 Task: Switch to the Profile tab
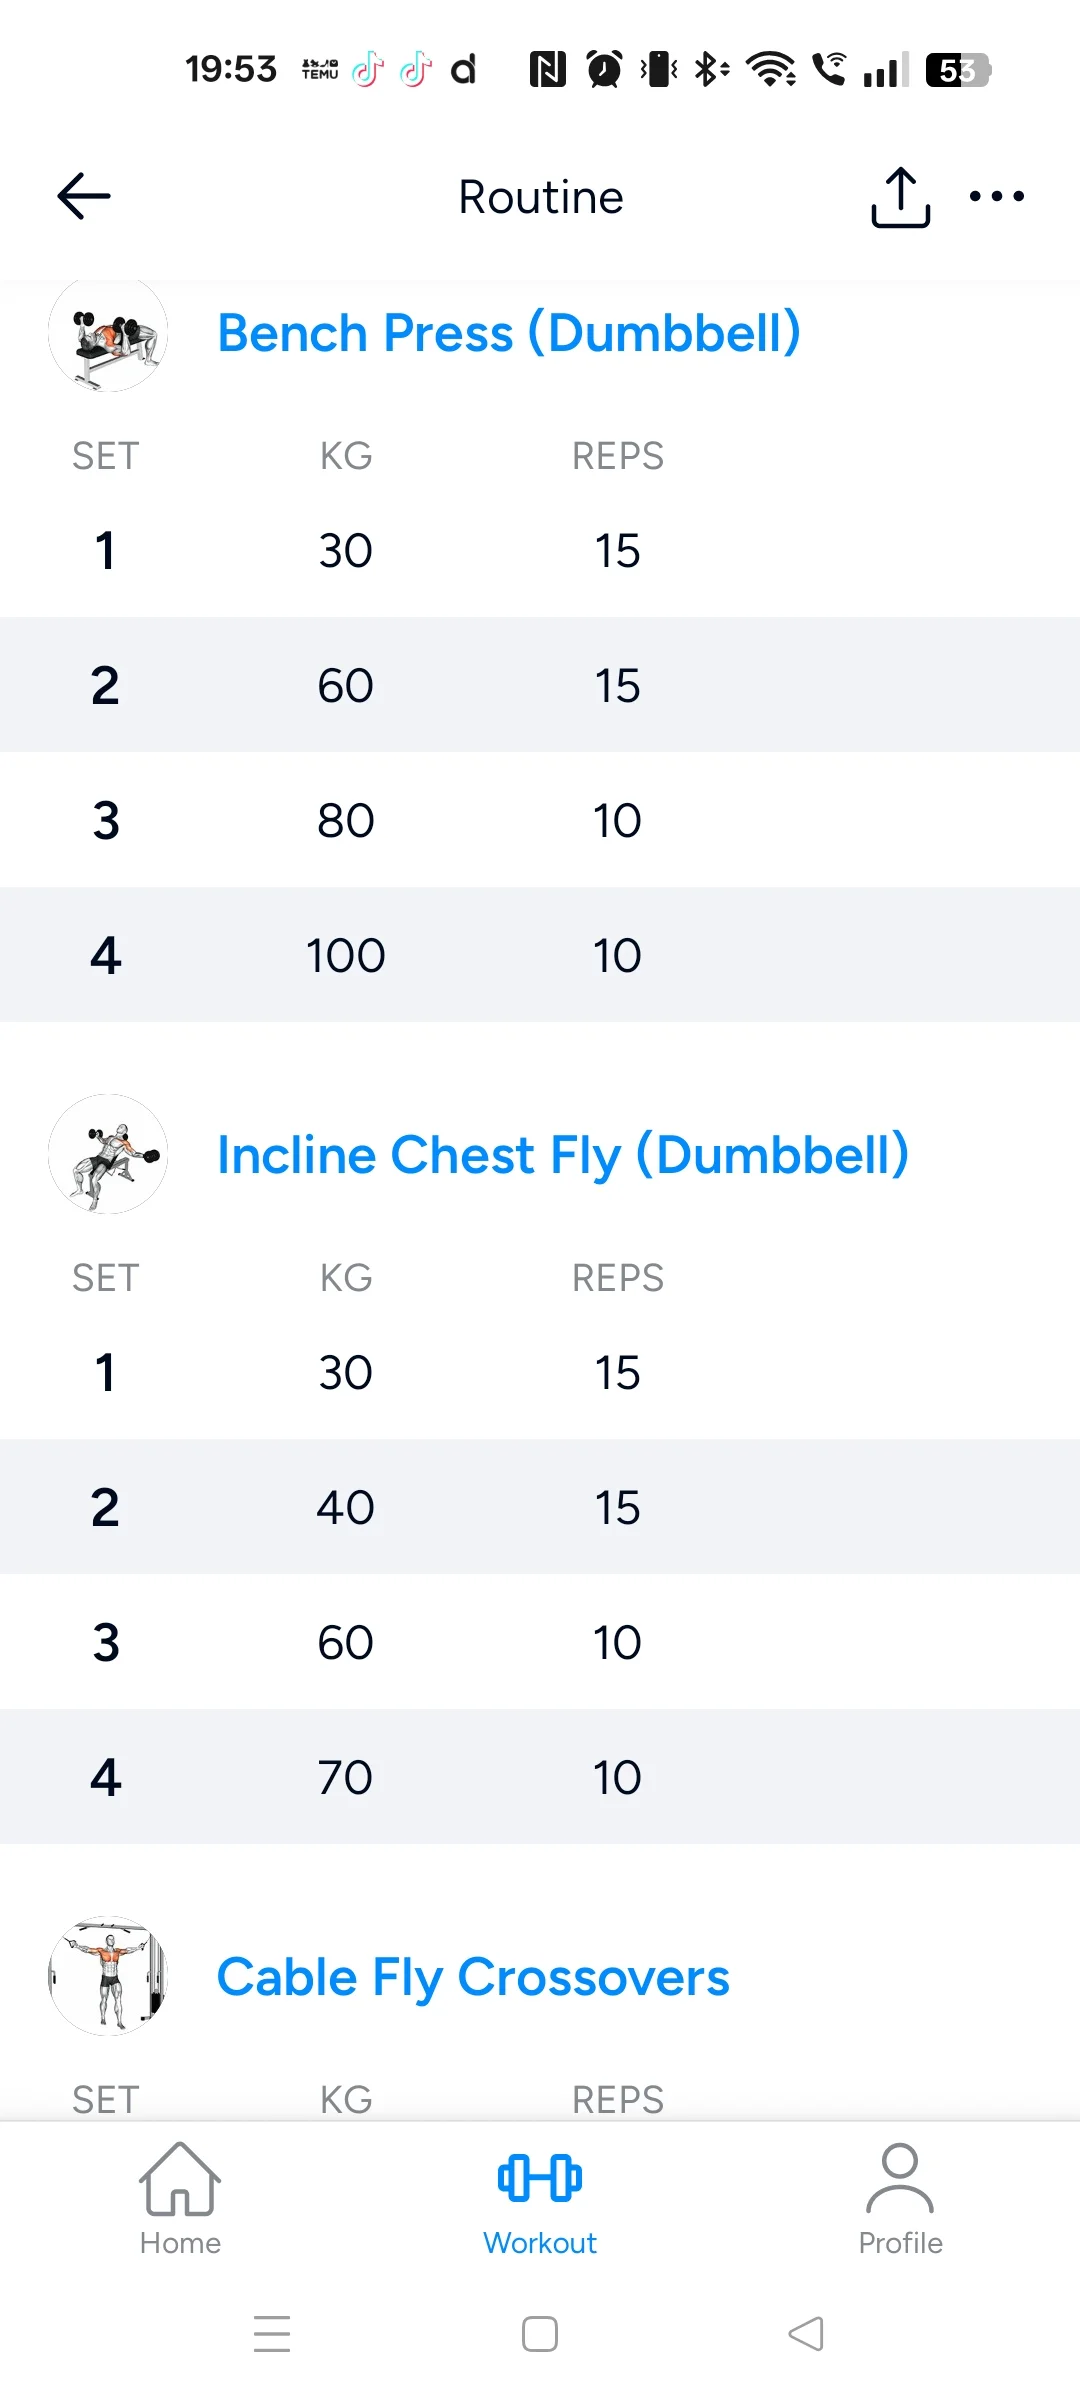click(900, 2199)
